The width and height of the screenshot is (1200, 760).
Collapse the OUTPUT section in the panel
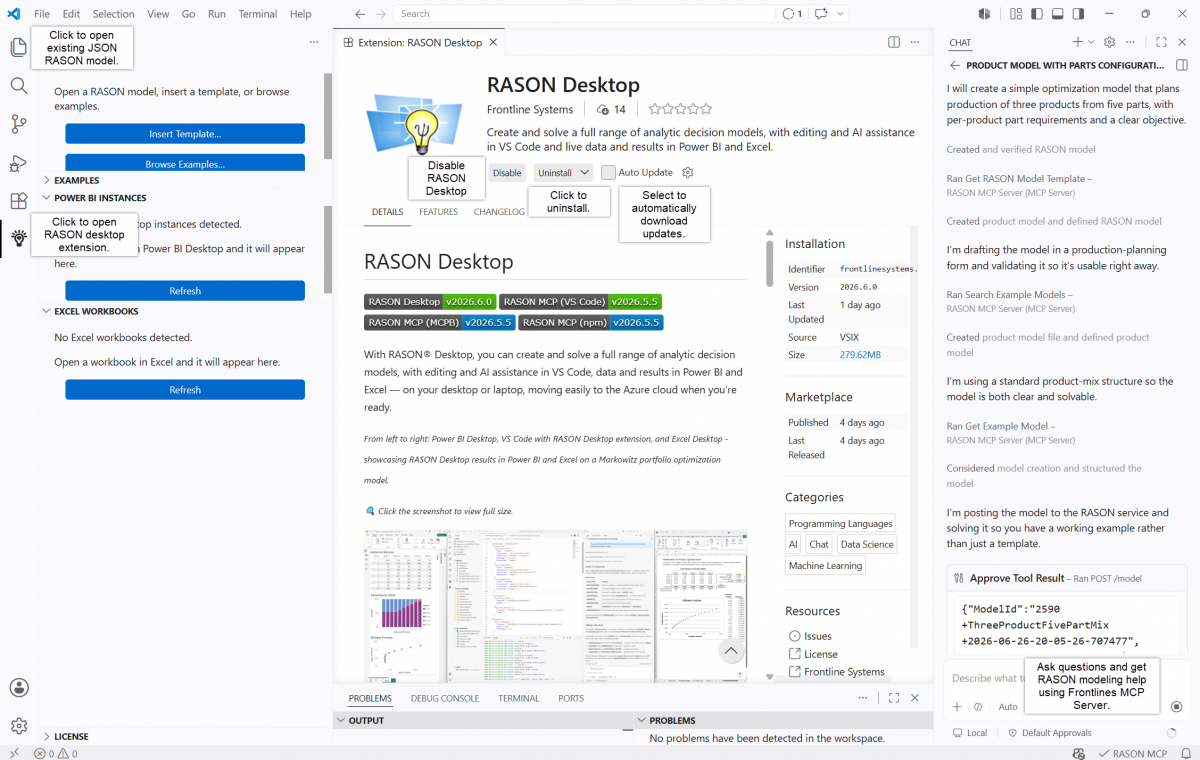point(366,720)
